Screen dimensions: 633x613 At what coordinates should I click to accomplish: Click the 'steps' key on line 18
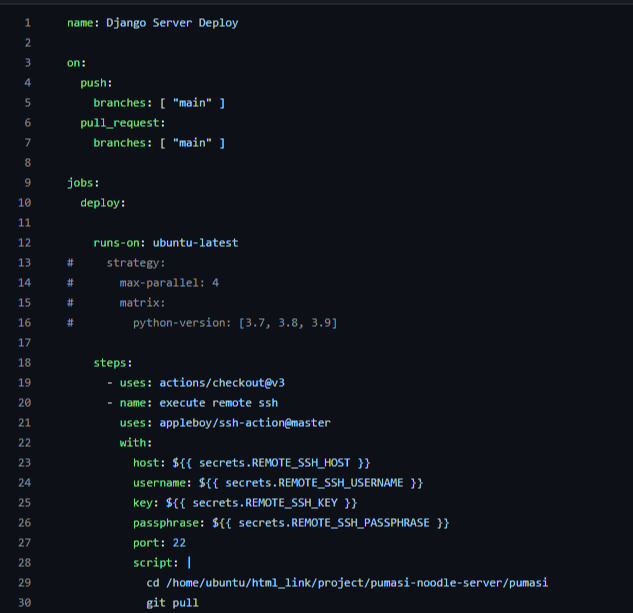tap(110, 363)
